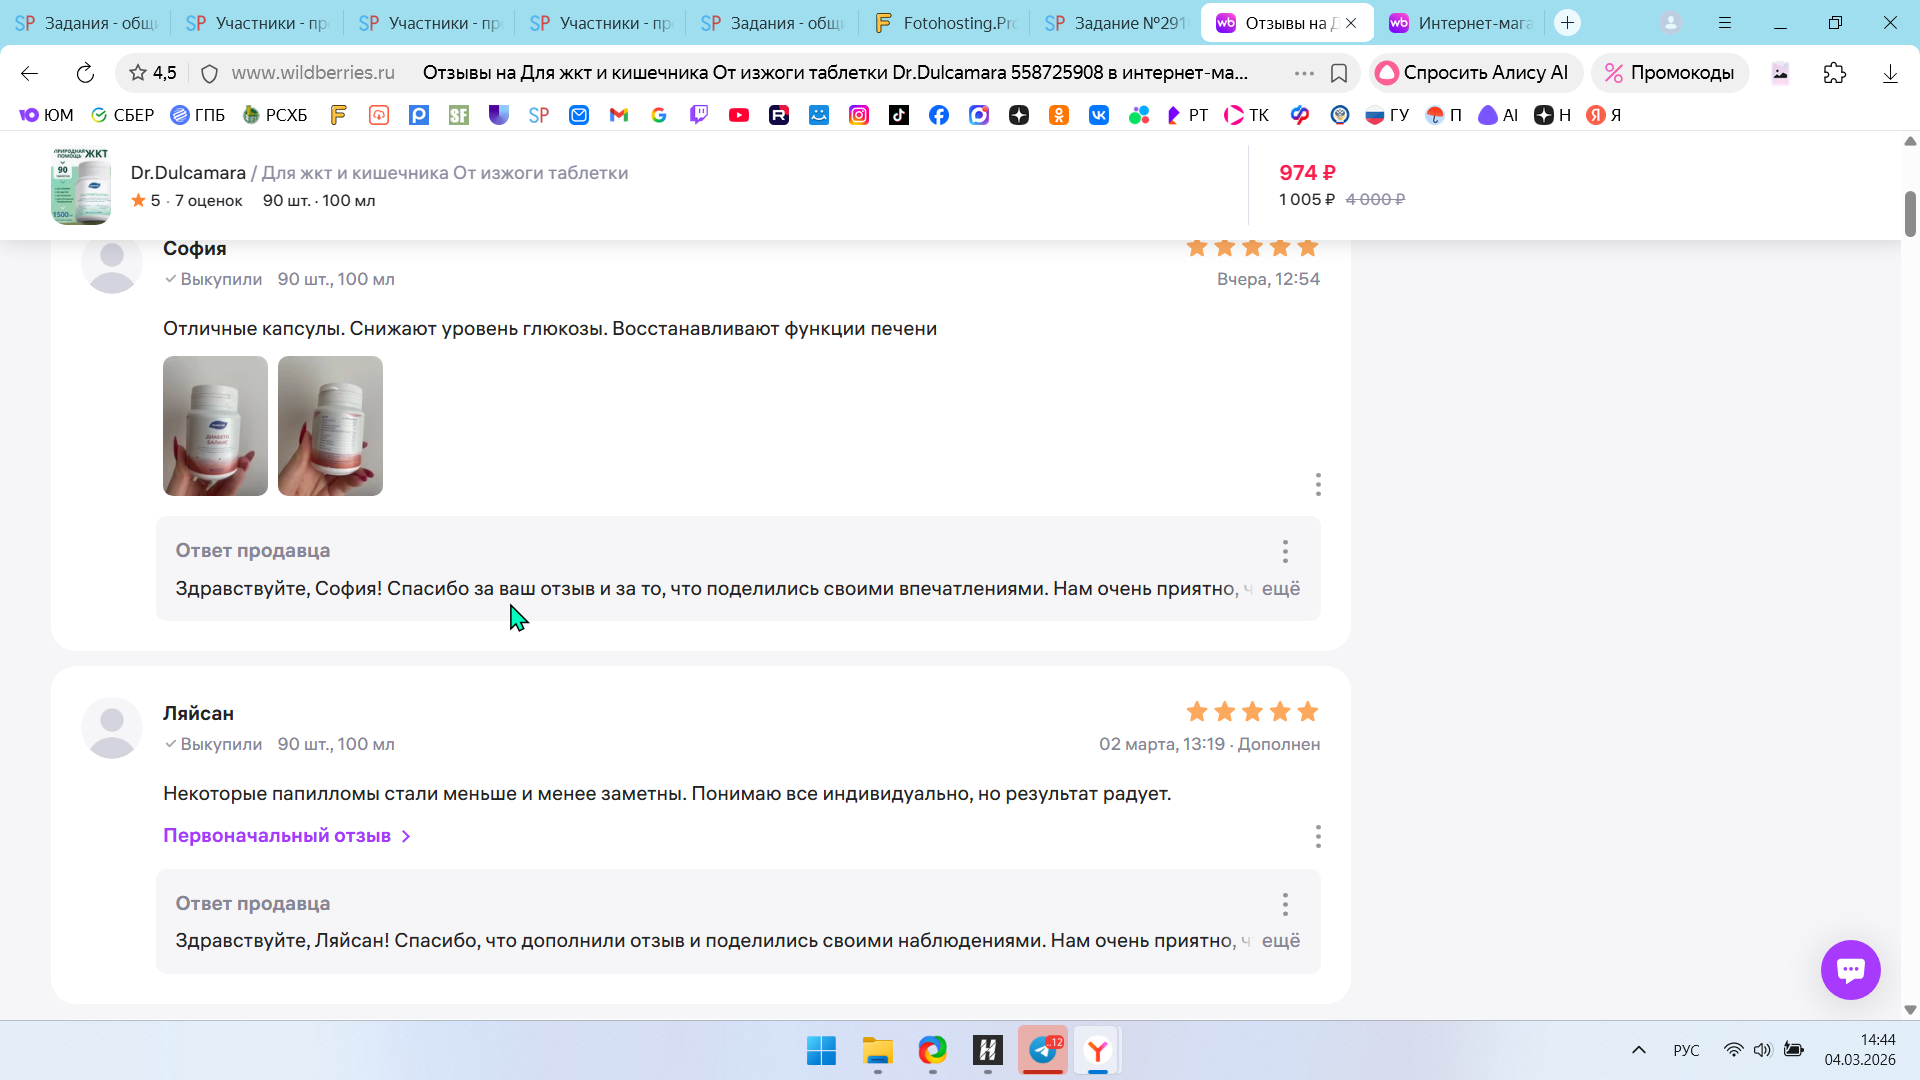Open the options menu on Ляйсан's seller reply
This screenshot has width=1920, height=1080.
pos(1285,904)
